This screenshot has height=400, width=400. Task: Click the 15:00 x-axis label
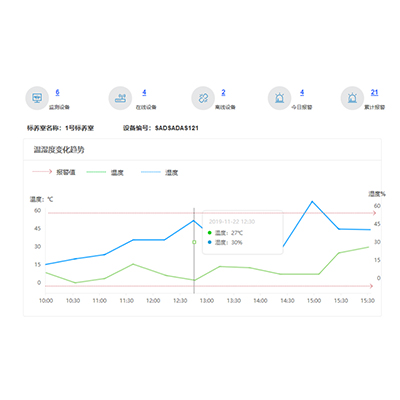pos(314,301)
